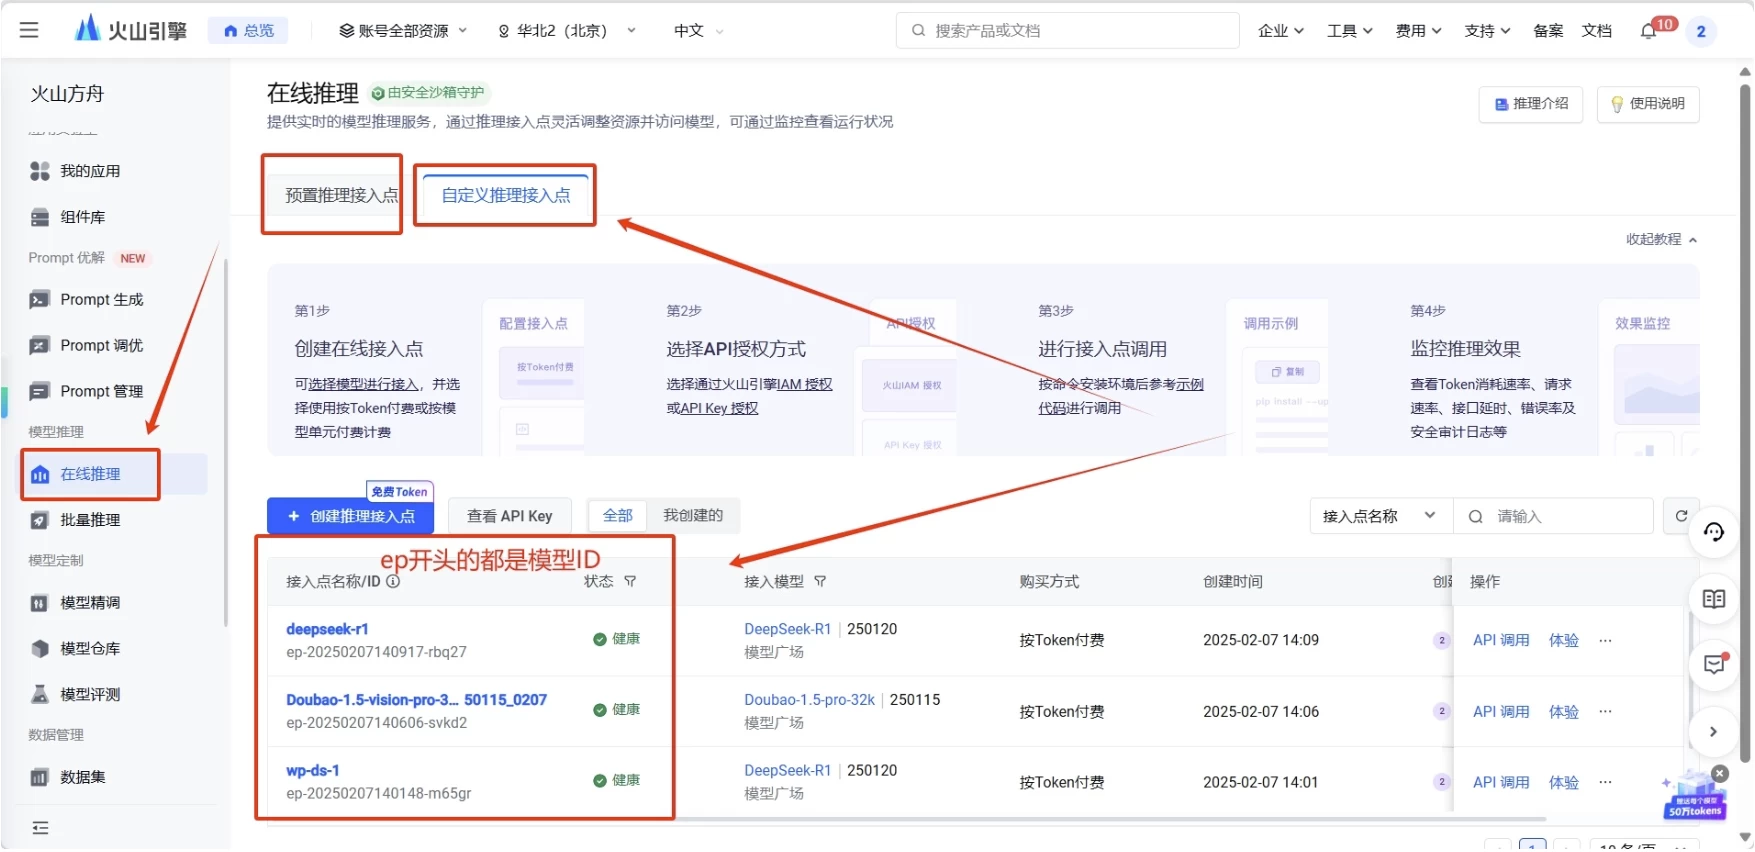This screenshot has width=1755, height=852.
Task: Open the documentation book icon on right
Action: pyautogui.click(x=1714, y=599)
